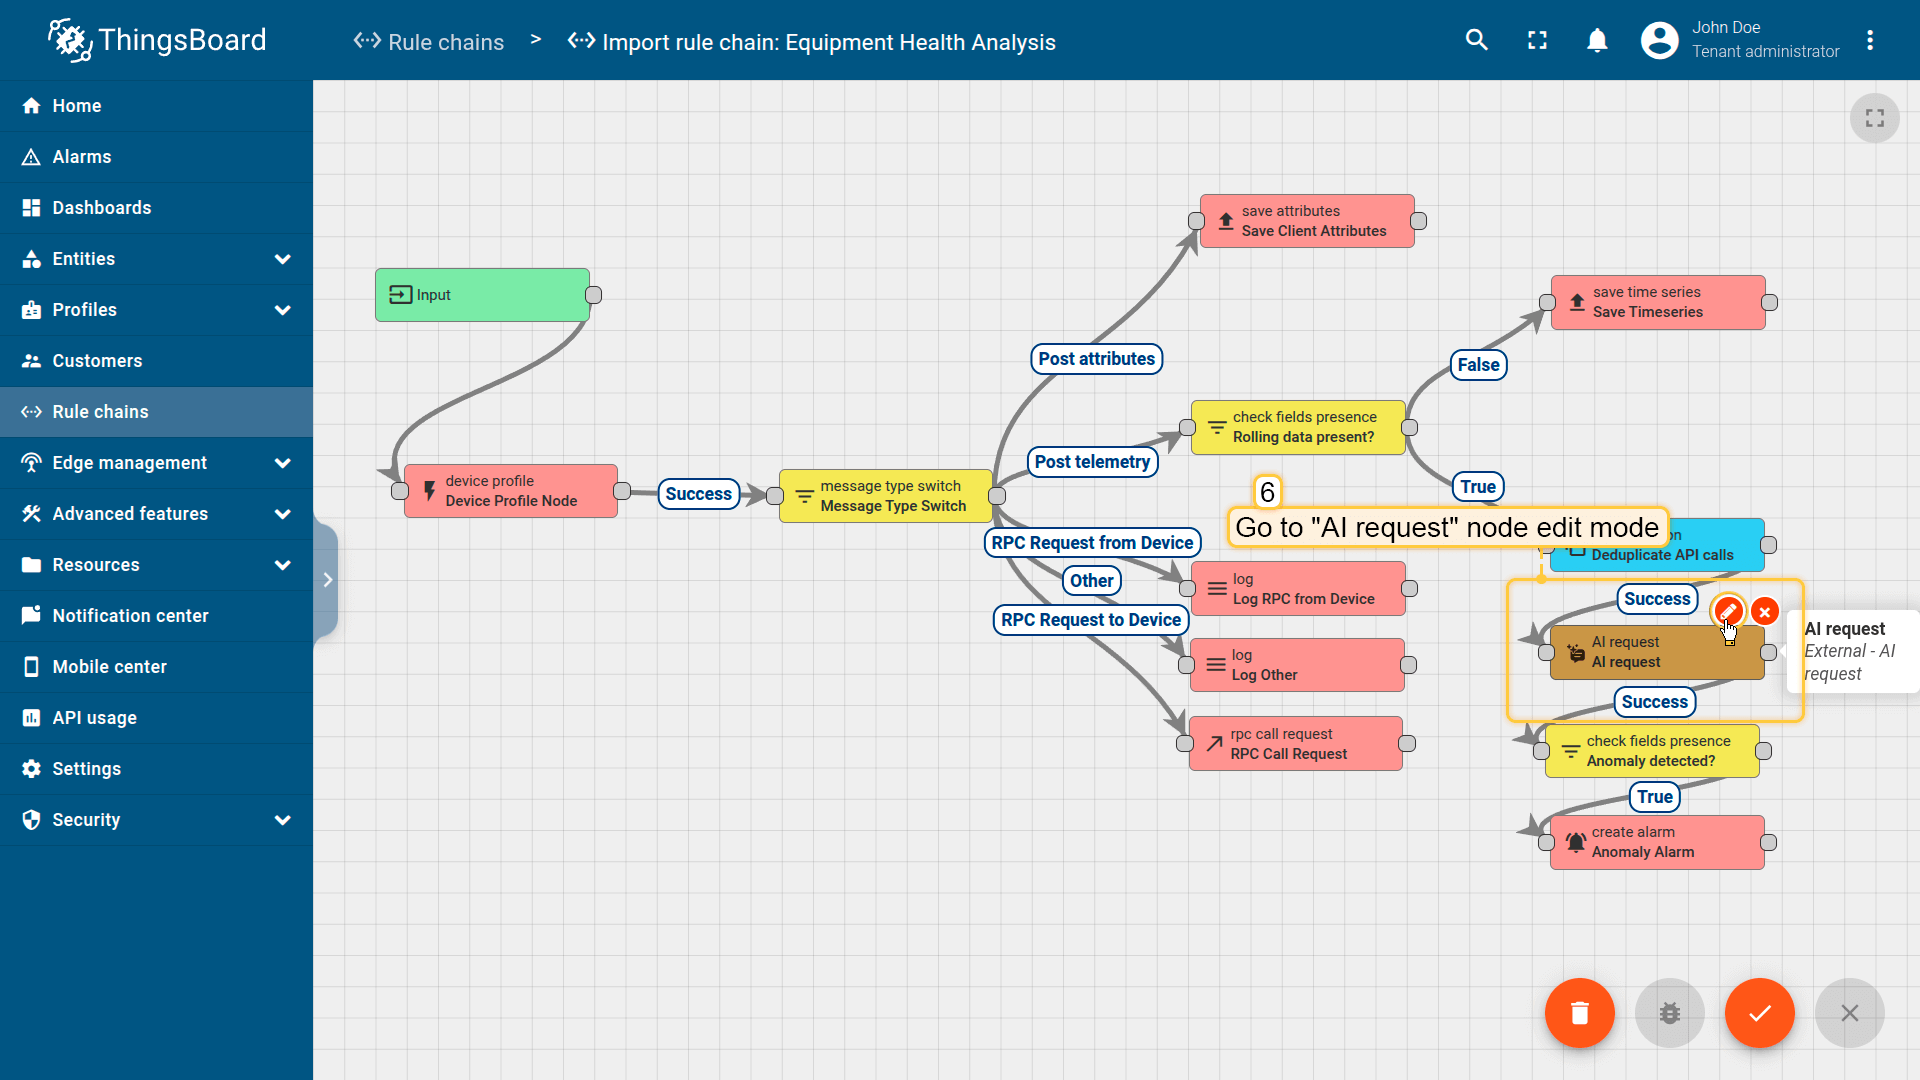Expand the Edge management chevron
The image size is (1920, 1080).
click(283, 463)
